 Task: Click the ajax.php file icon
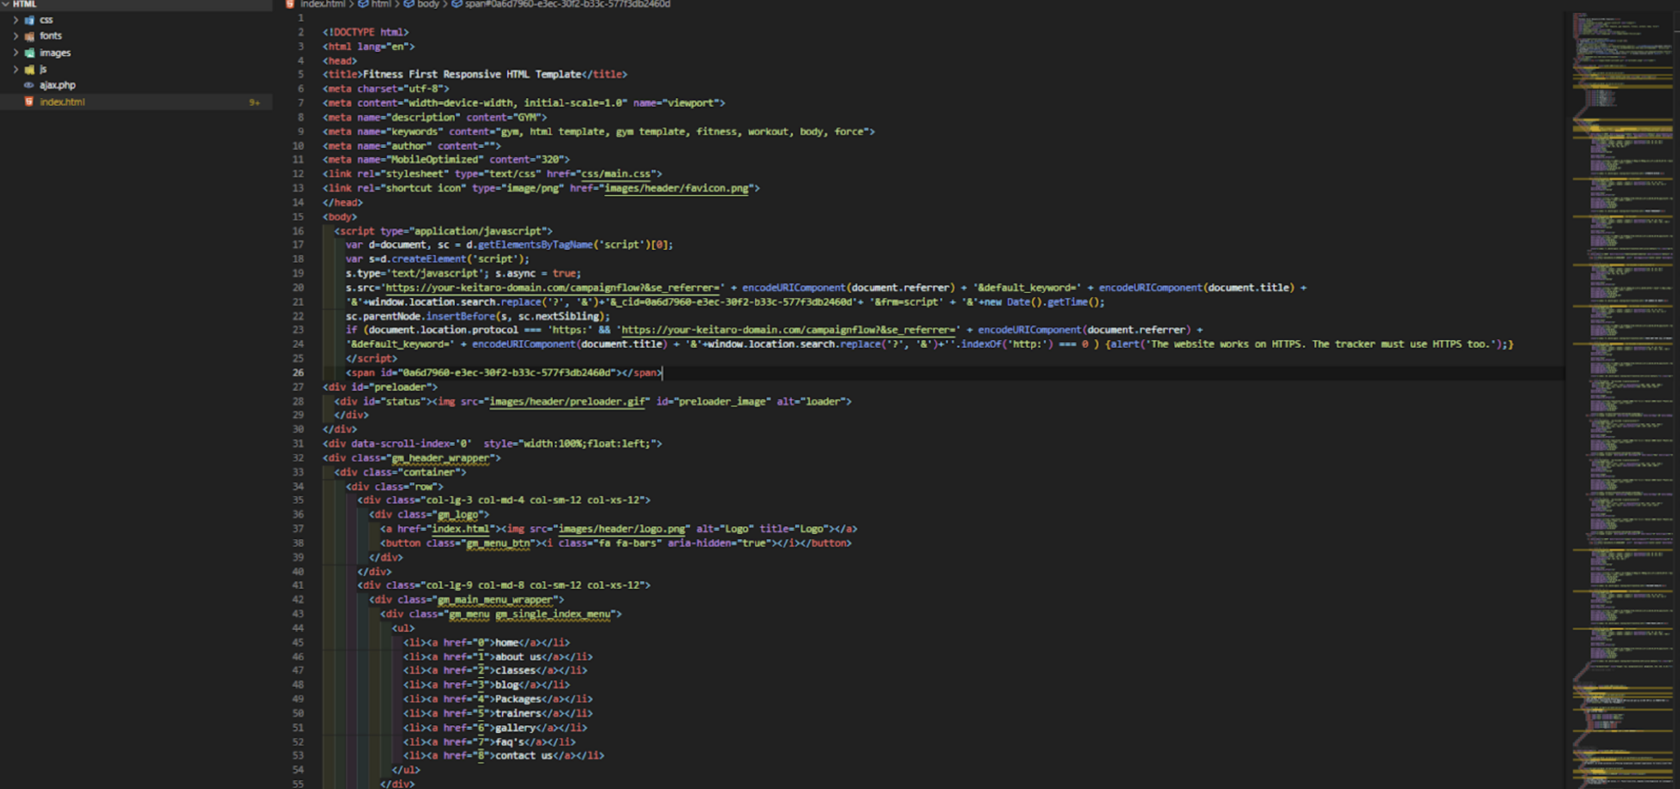[29, 85]
